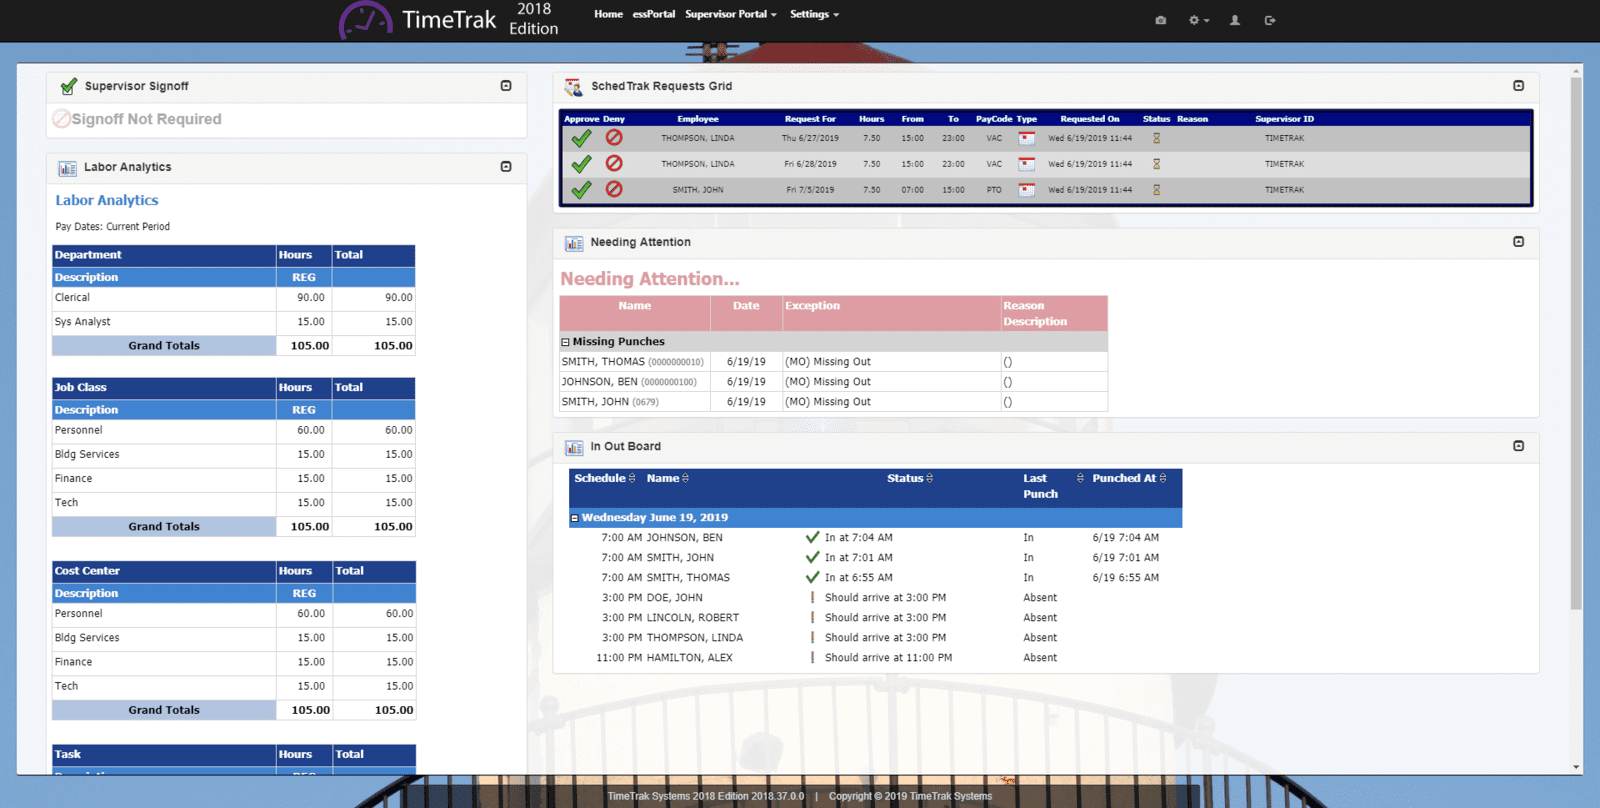Sort In Out Board by Last Punch

[1080, 478]
